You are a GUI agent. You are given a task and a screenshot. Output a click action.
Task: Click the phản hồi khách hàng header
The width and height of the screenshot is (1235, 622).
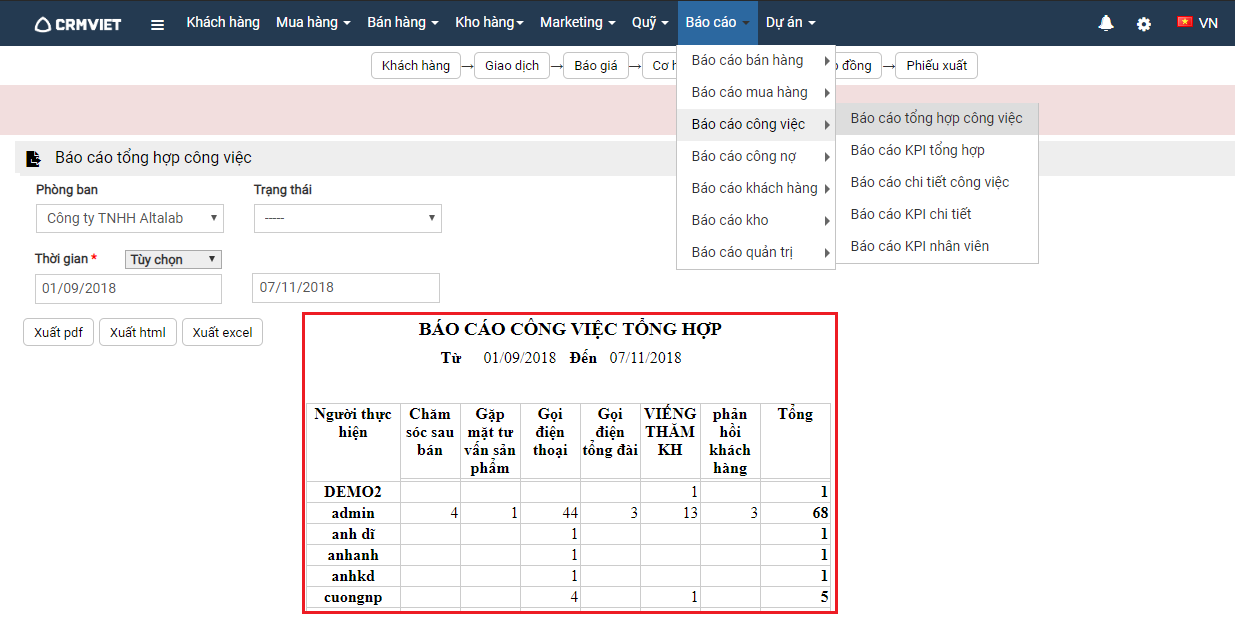pyautogui.click(x=730, y=441)
